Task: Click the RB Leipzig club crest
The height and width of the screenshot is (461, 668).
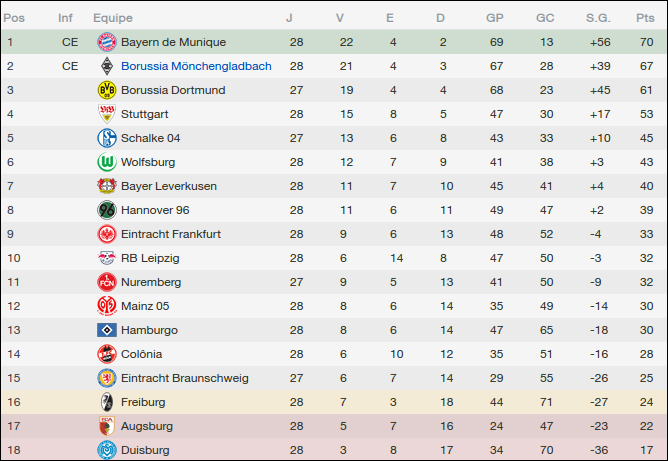Action: tap(106, 258)
